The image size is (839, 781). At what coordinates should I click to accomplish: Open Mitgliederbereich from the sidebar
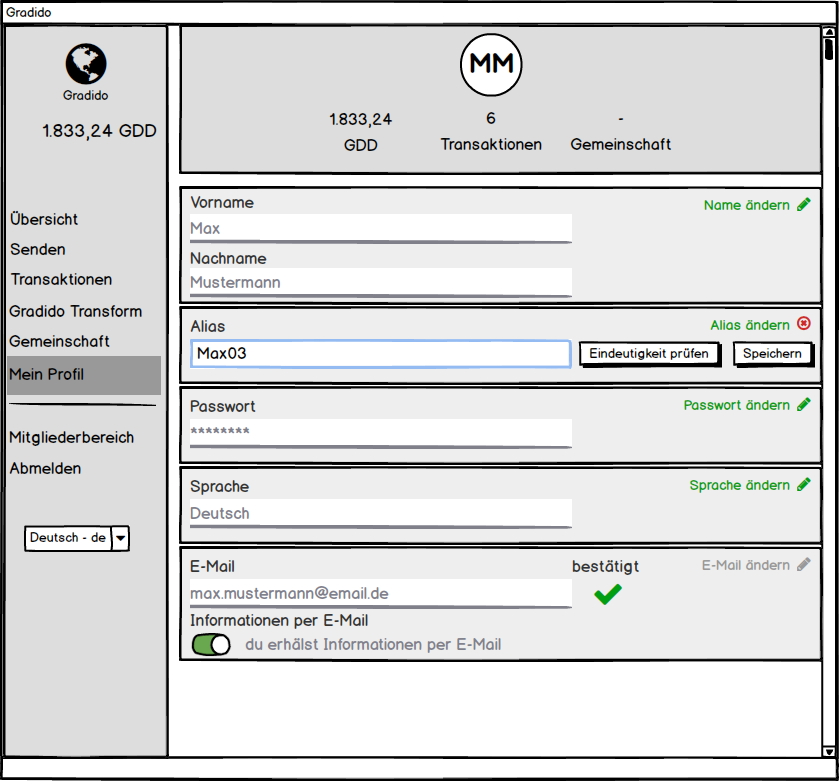tap(72, 437)
